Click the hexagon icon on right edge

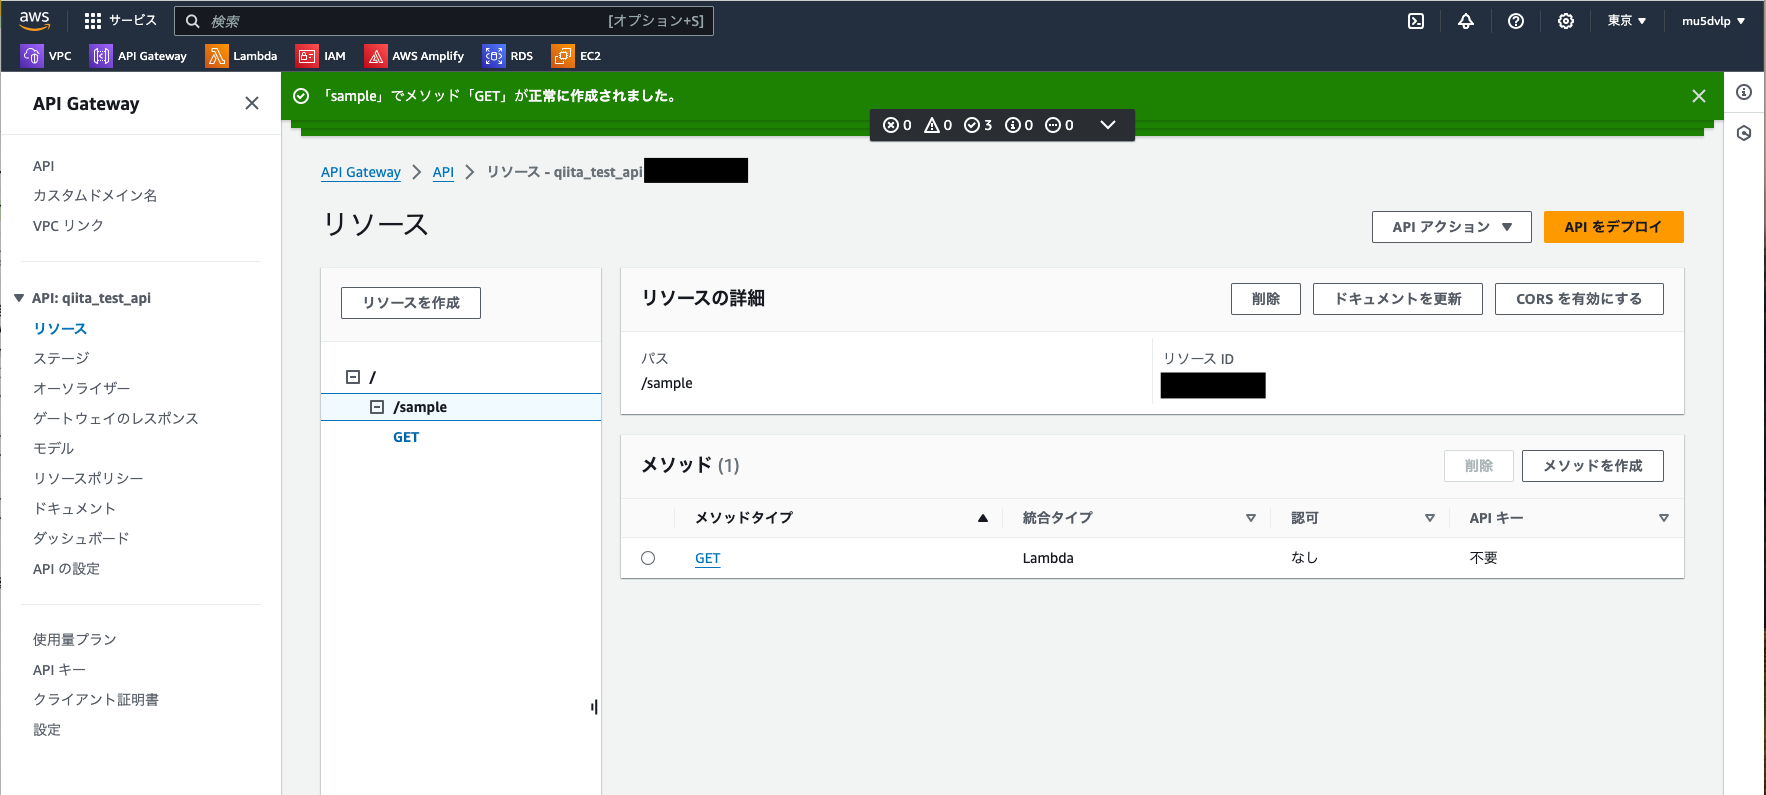[1744, 133]
